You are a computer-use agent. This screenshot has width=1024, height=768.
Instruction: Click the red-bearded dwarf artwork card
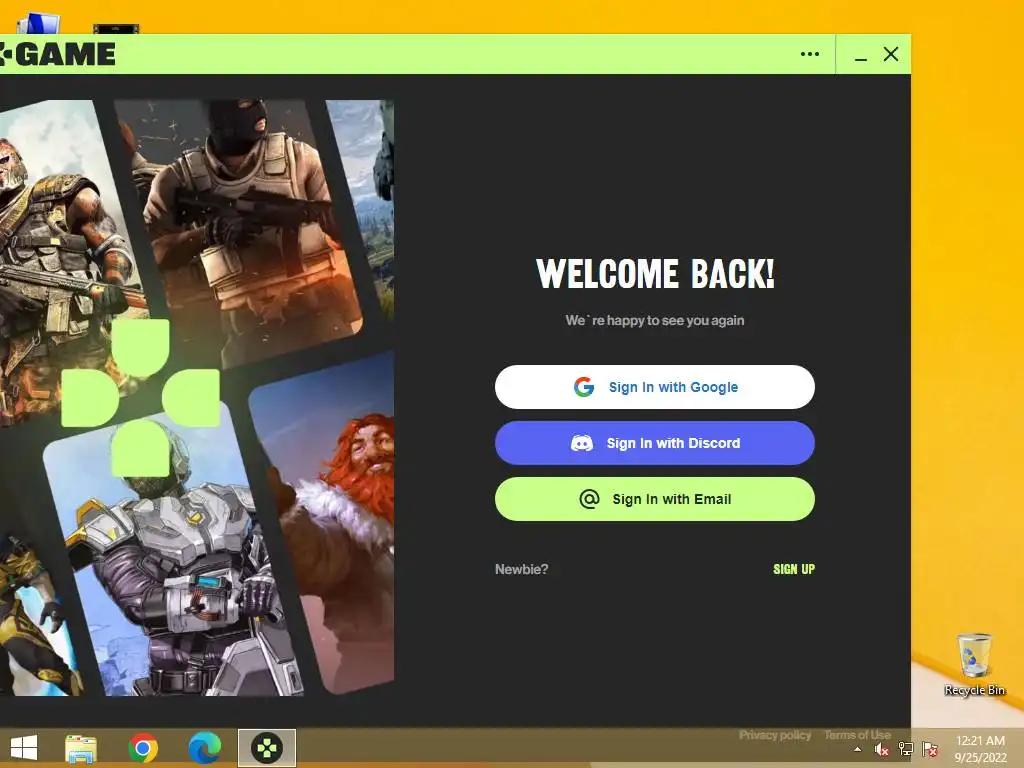(327, 522)
